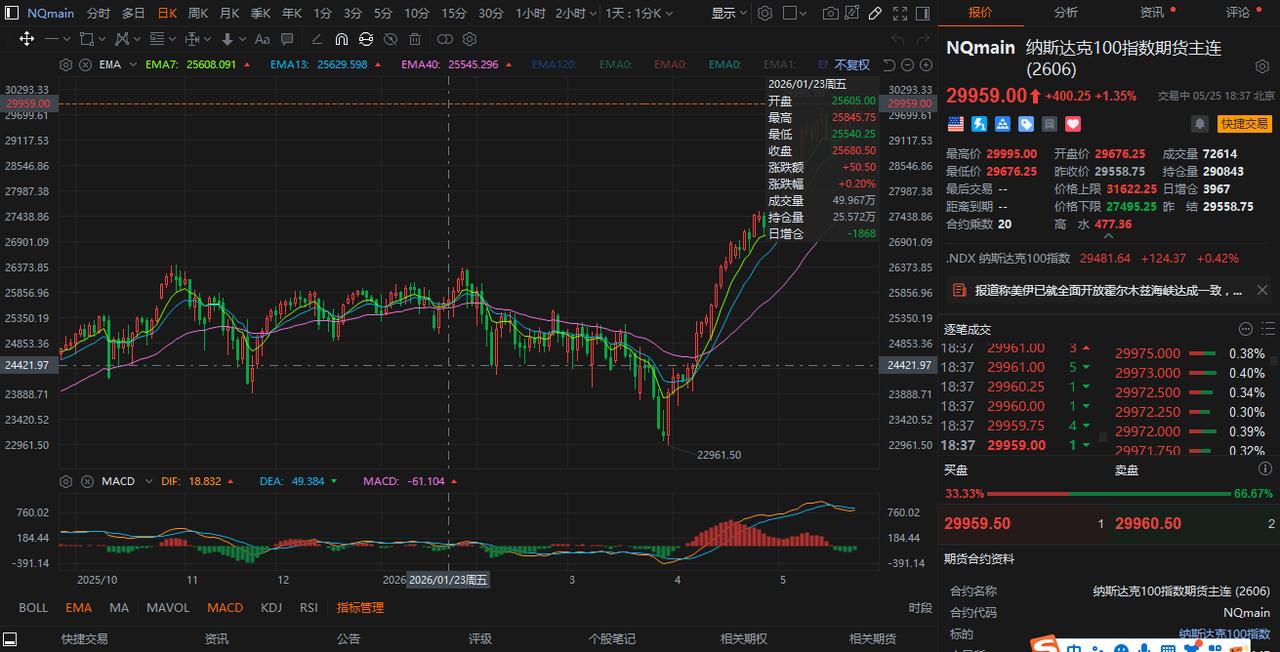Viewport: 1280px width, 652px height.
Task: Open 公告 announcements in bottom bar
Action: point(348,638)
